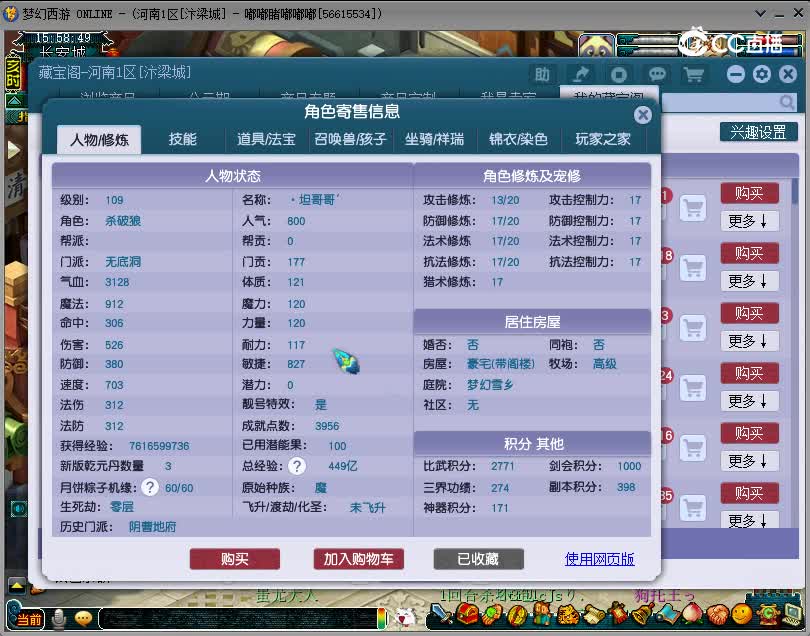Screen dimensions: 810x636
Task: Open the orange chat bubble emoji icon
Action: click(84, 618)
